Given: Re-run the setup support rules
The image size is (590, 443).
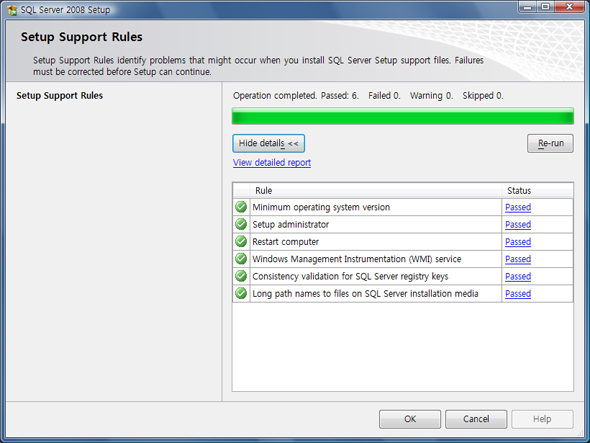Looking at the screenshot, I should [550, 143].
